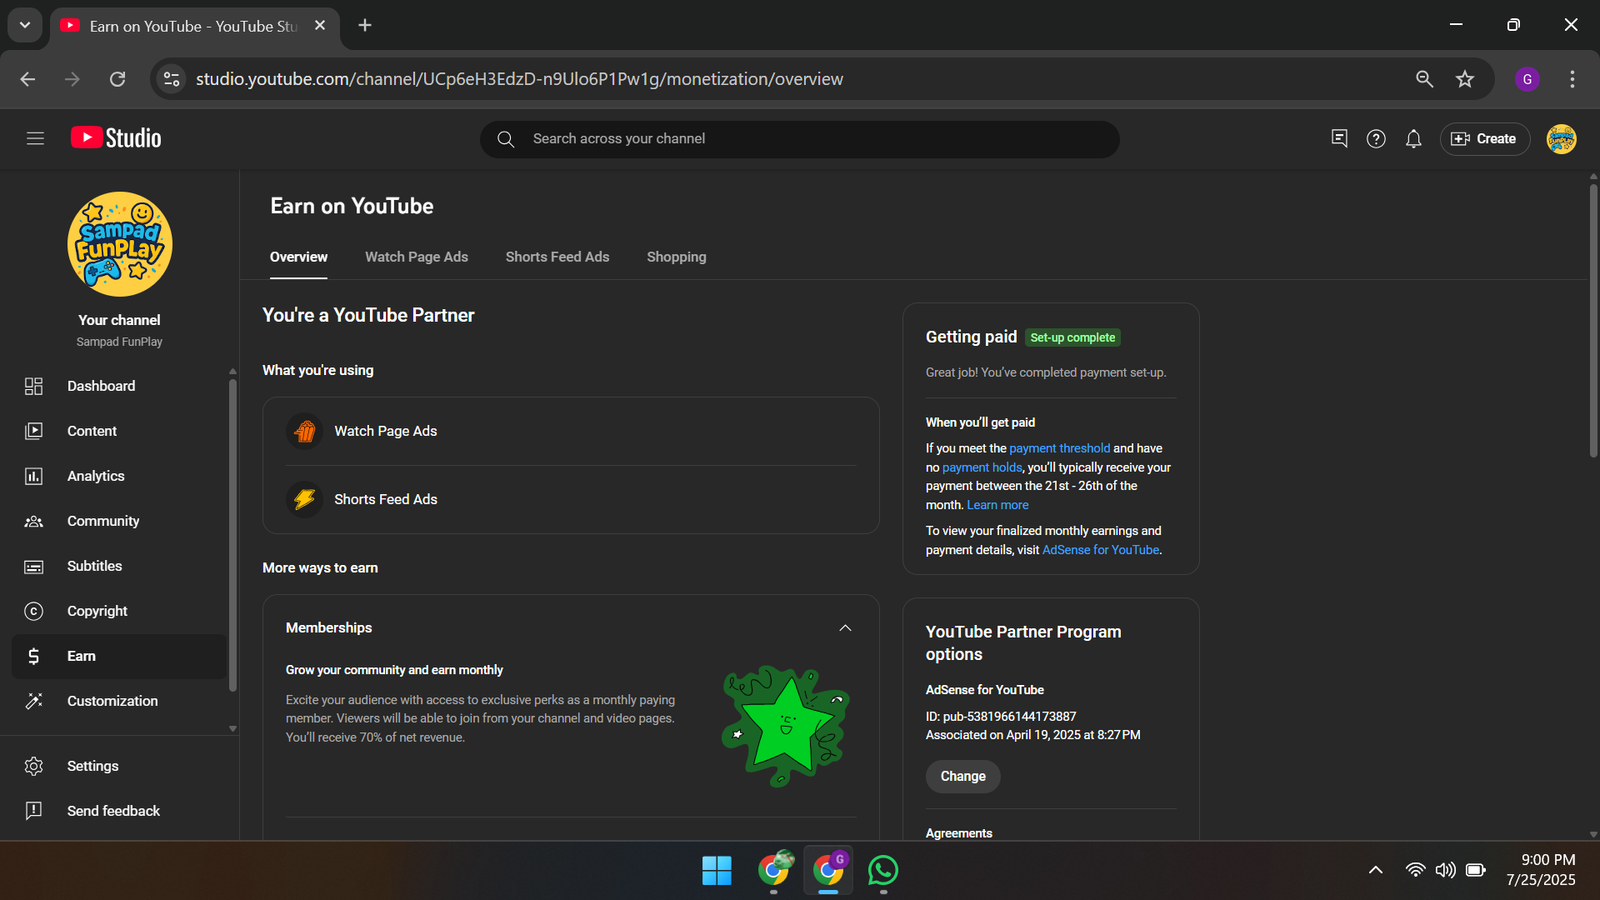
Task: Switch to the Shopping tab
Action: [676, 257]
